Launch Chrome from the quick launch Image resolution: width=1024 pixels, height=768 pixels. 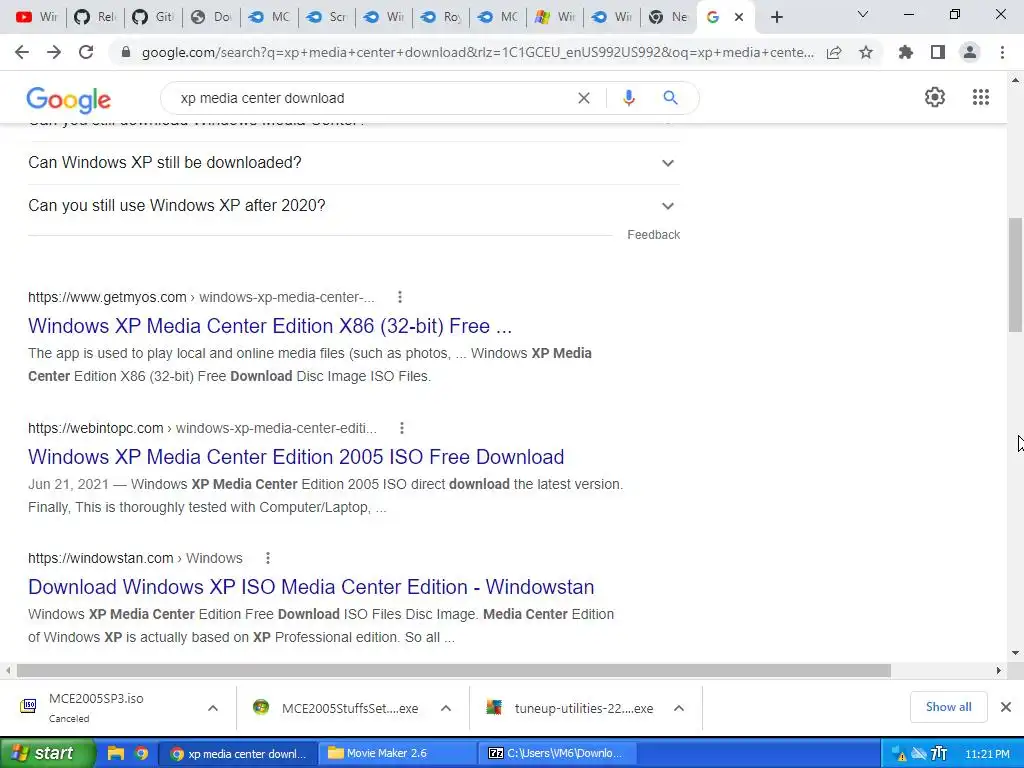coord(141,753)
